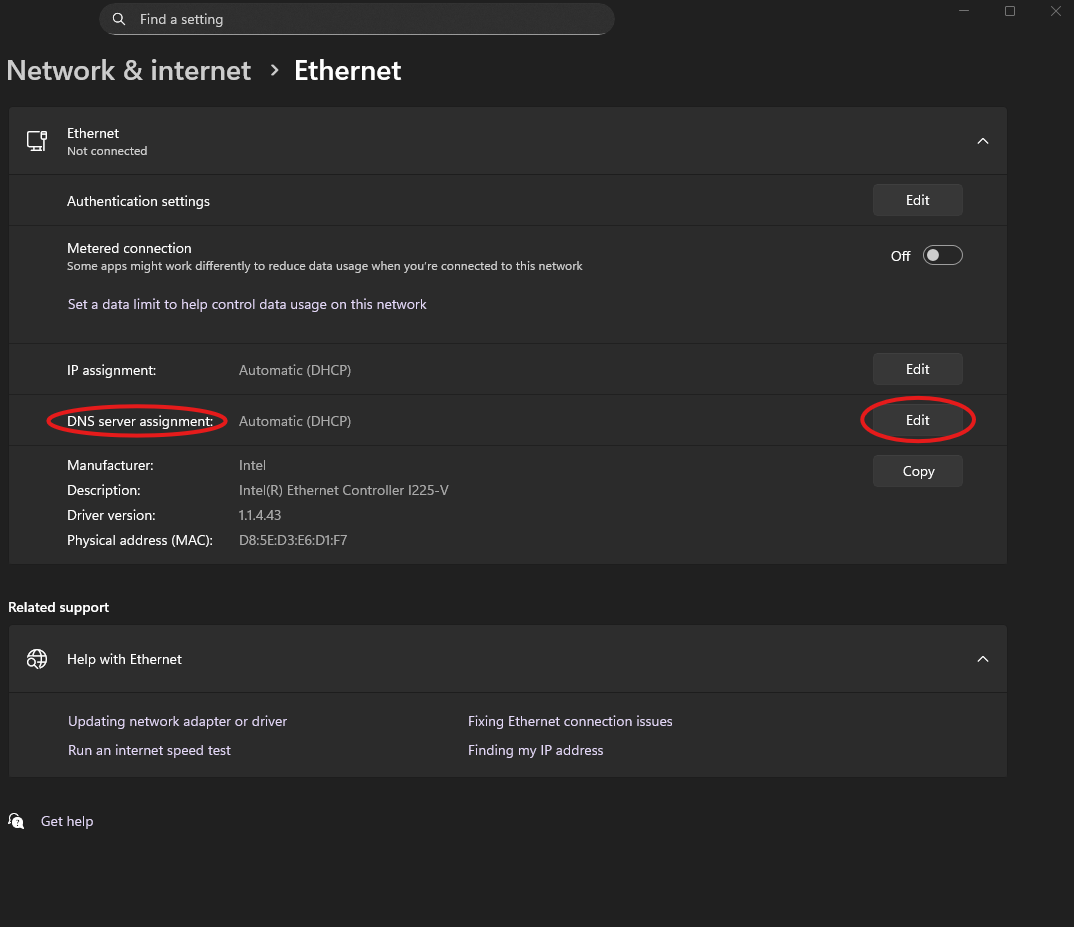Open data limit settings link
Viewport: 1074px width, 927px height.
[246, 304]
